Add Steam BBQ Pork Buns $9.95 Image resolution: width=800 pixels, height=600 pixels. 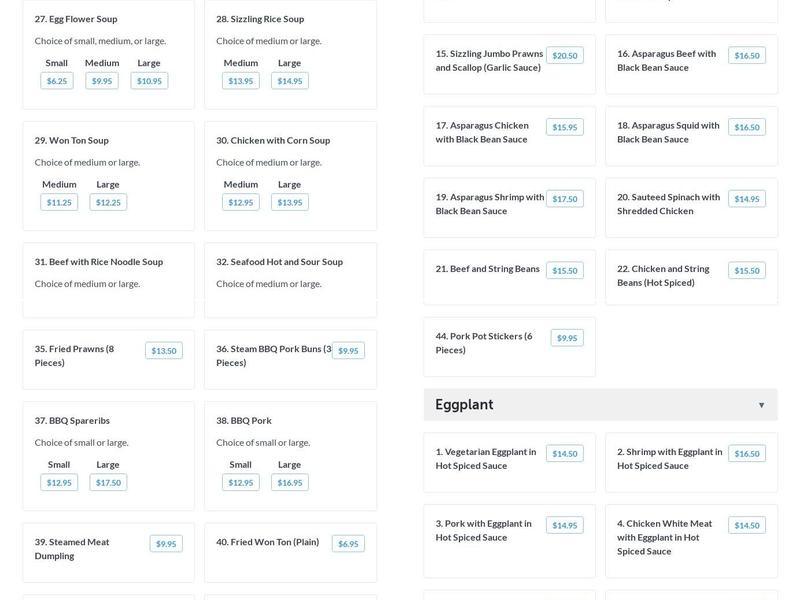click(348, 351)
